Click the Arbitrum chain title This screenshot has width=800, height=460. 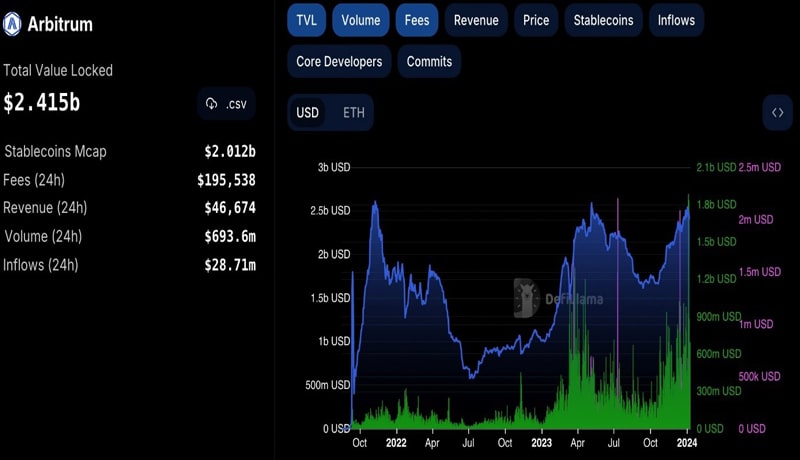[x=60, y=24]
